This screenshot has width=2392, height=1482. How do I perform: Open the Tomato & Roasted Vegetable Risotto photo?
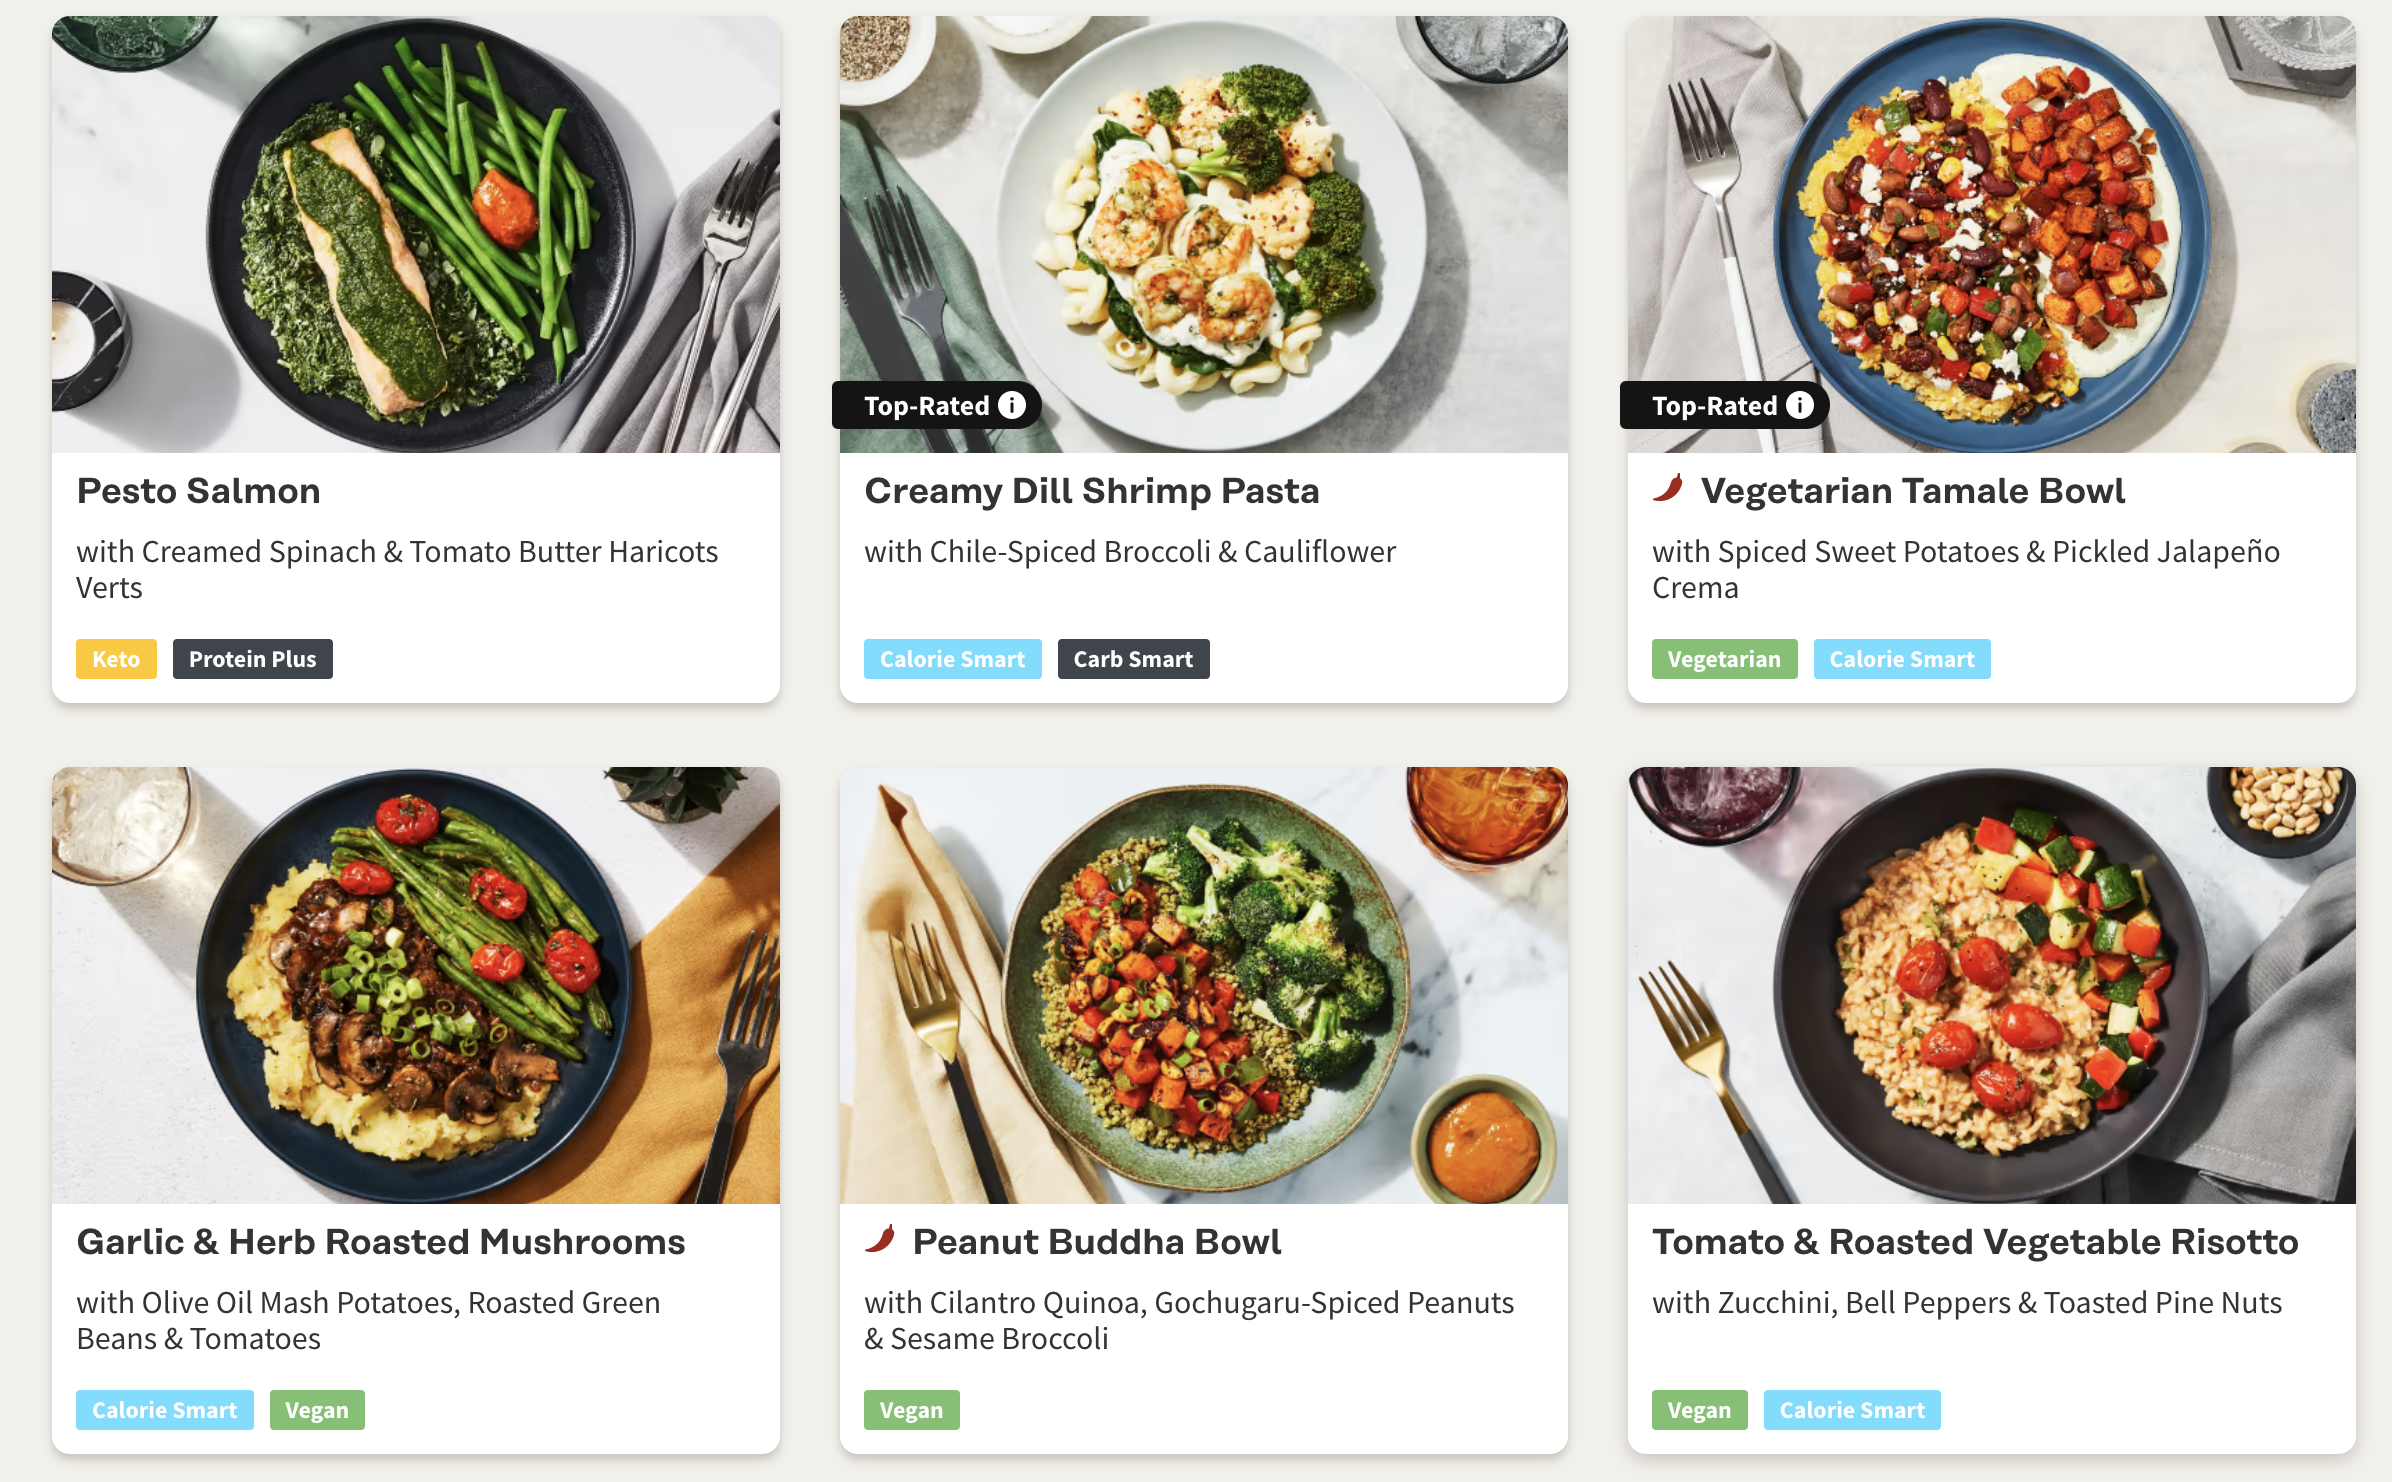click(x=1992, y=985)
